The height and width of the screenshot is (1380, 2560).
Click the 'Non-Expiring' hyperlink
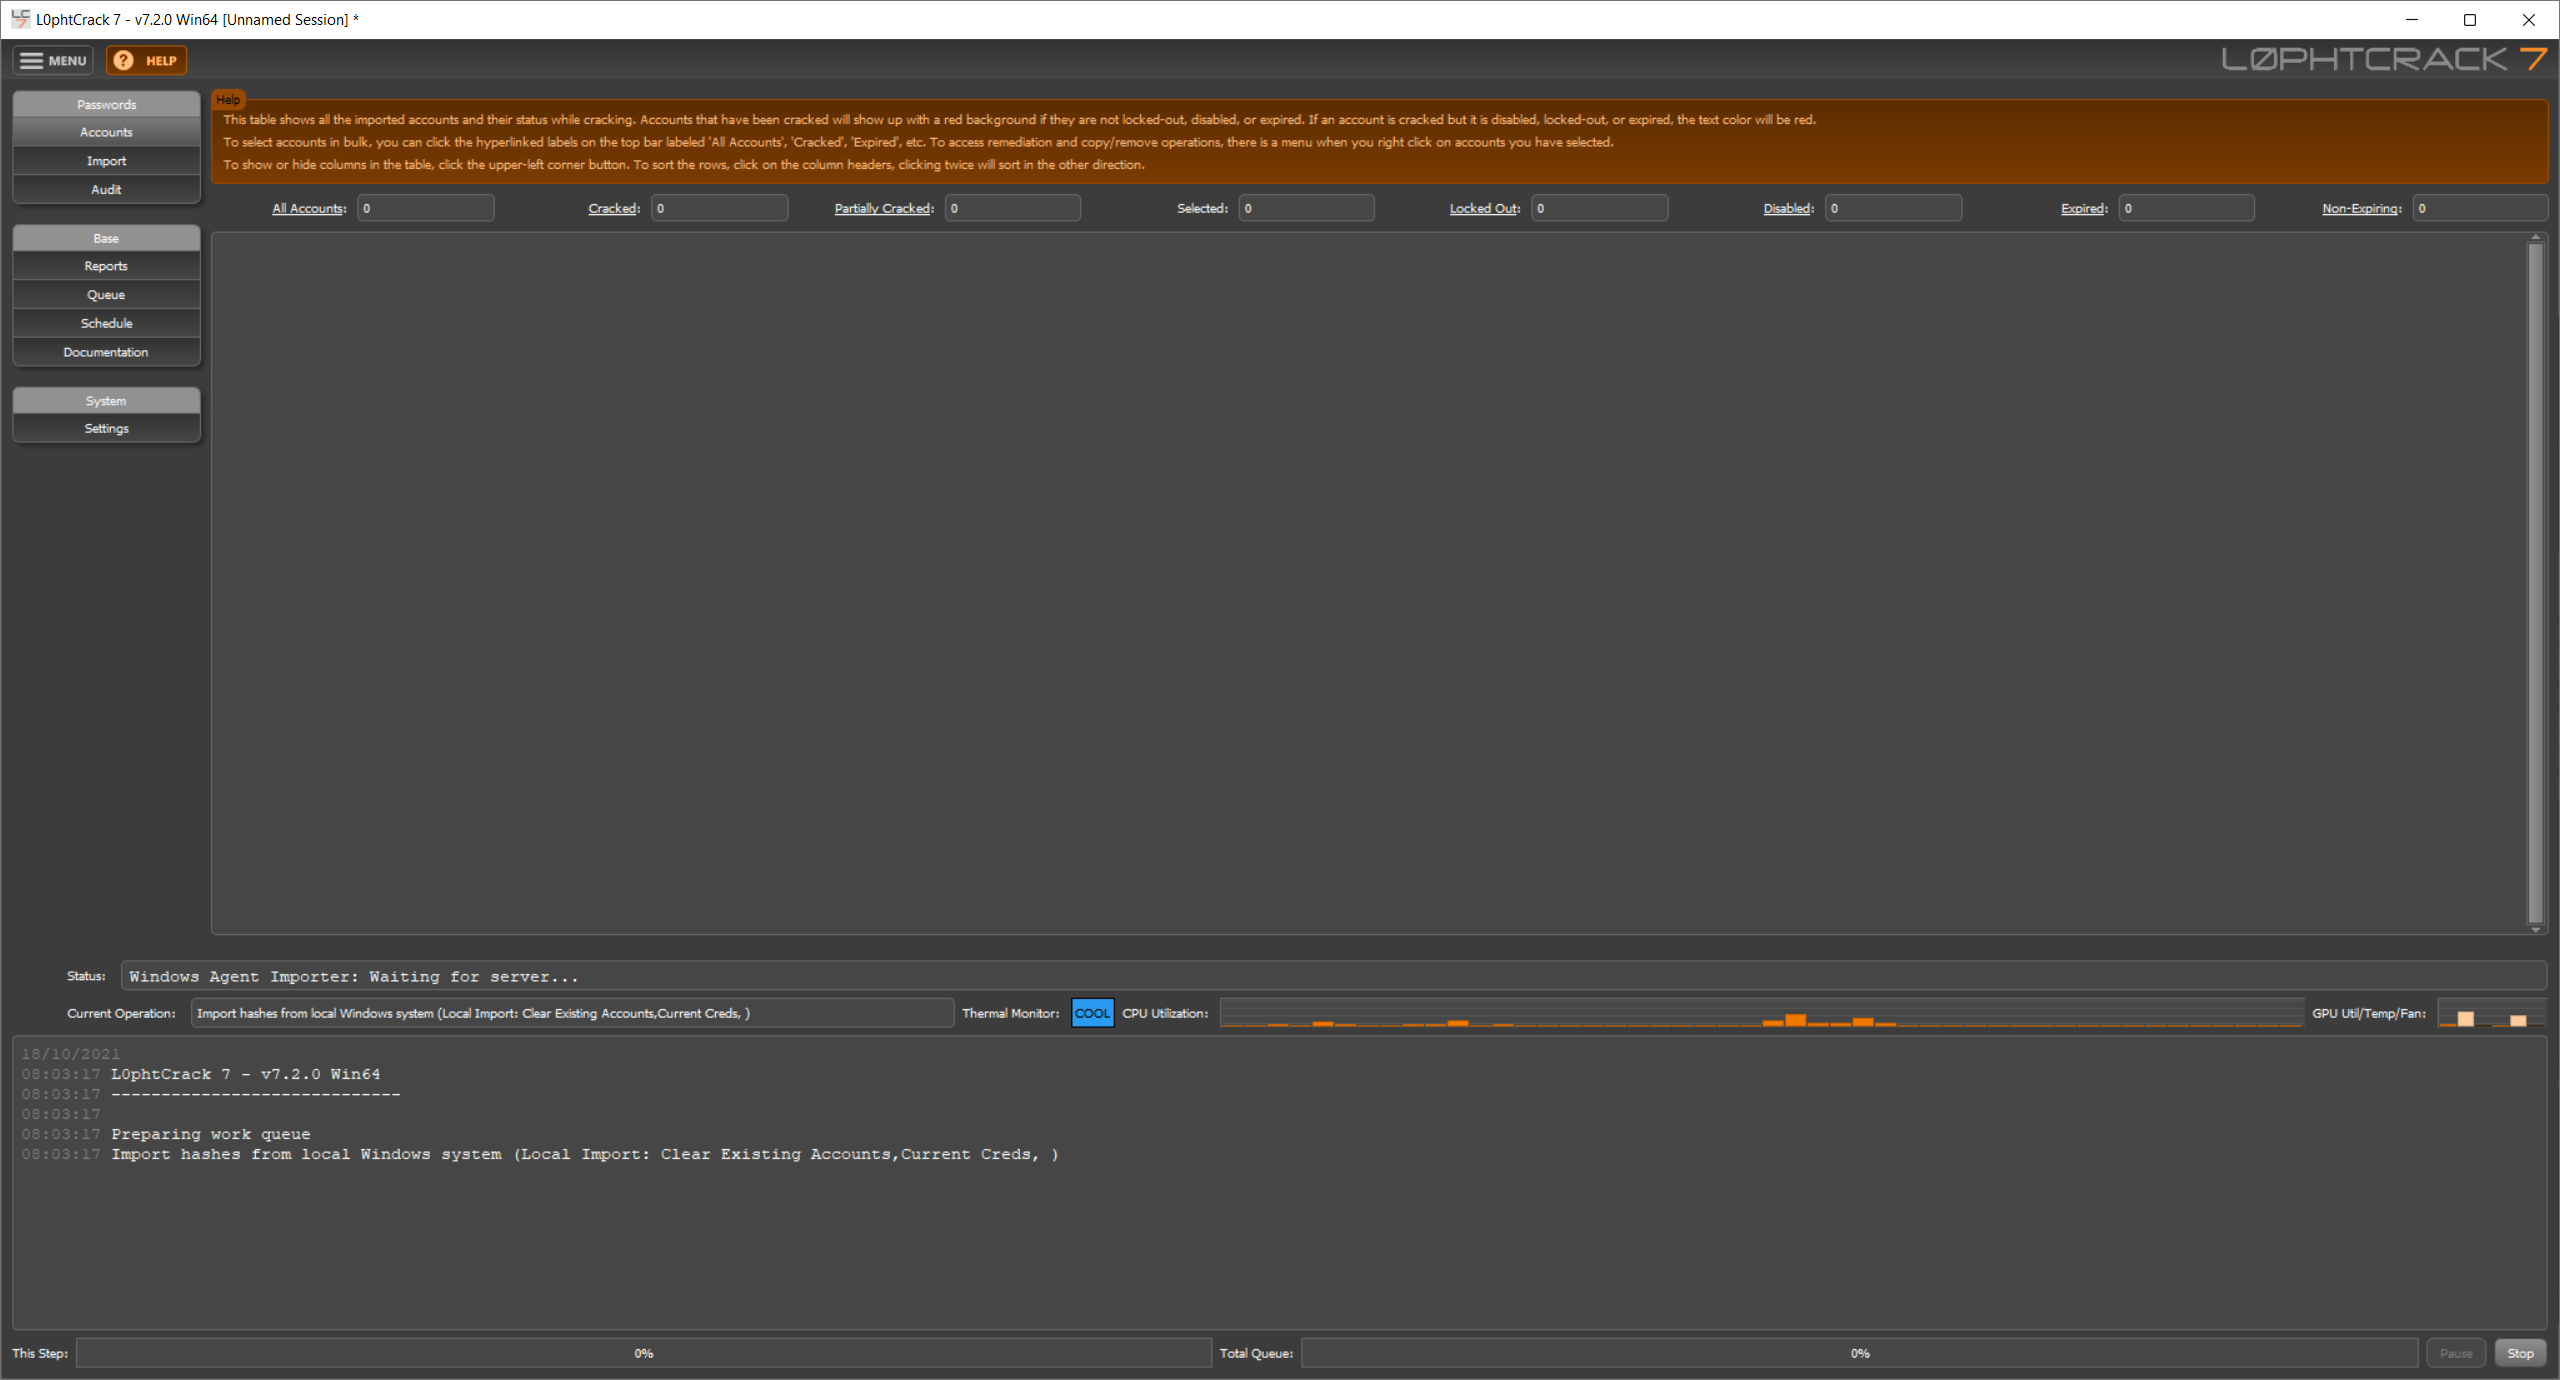tap(2360, 208)
